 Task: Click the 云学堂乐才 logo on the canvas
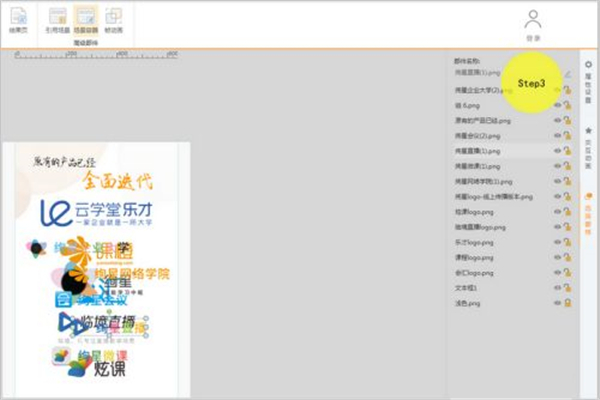click(96, 213)
